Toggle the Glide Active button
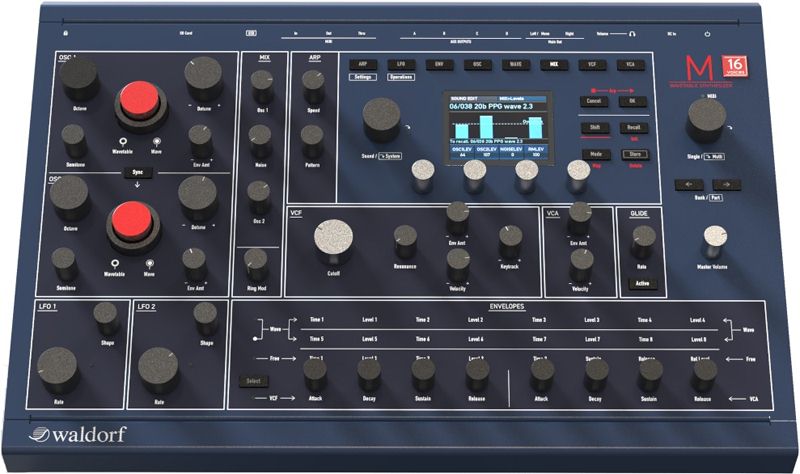The width and height of the screenshot is (800, 474). 641,284
